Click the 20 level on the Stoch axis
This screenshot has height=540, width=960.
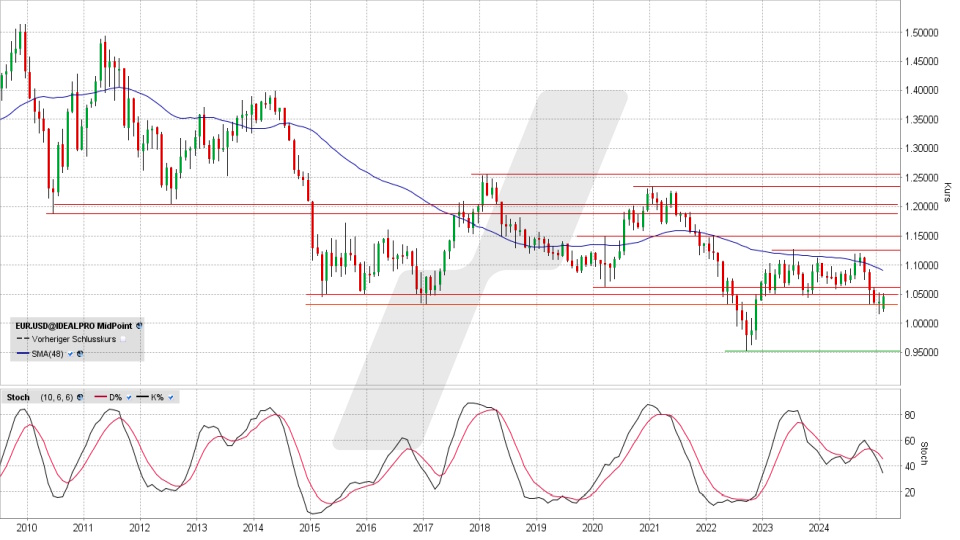pyautogui.click(x=910, y=492)
